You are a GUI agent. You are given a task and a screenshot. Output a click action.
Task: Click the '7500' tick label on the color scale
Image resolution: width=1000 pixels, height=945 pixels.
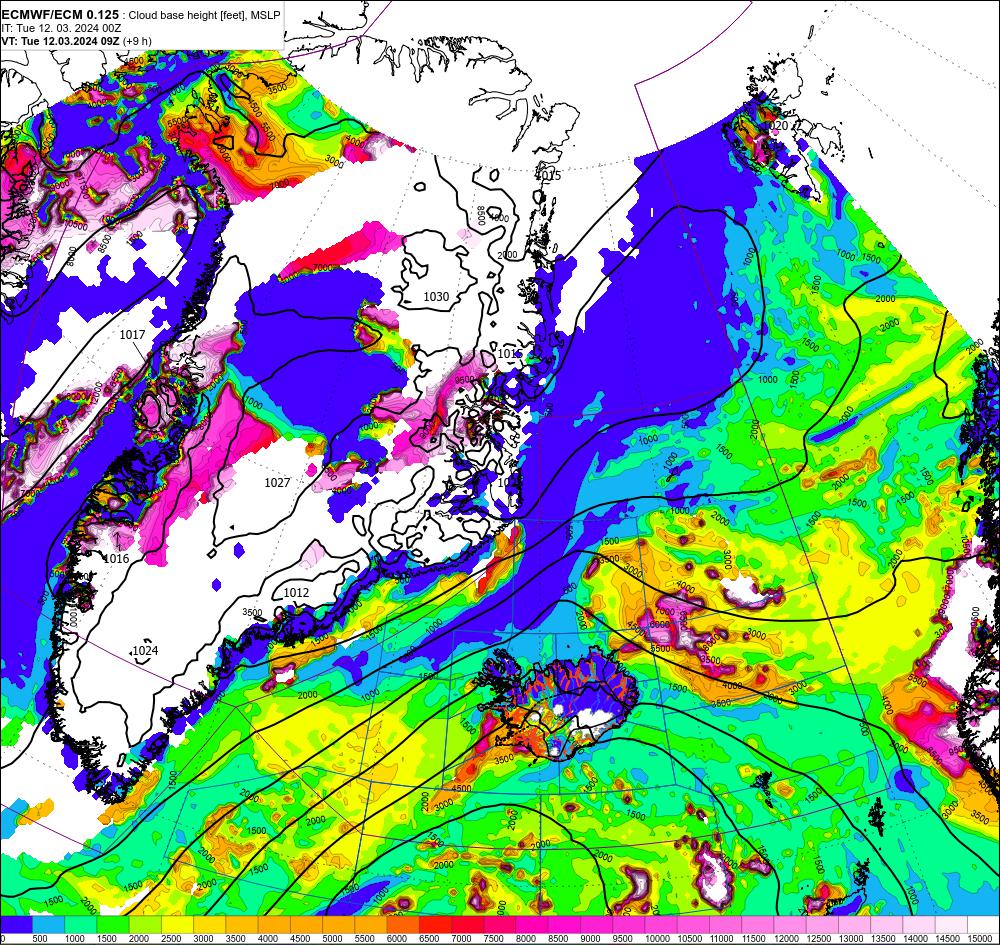point(494,939)
